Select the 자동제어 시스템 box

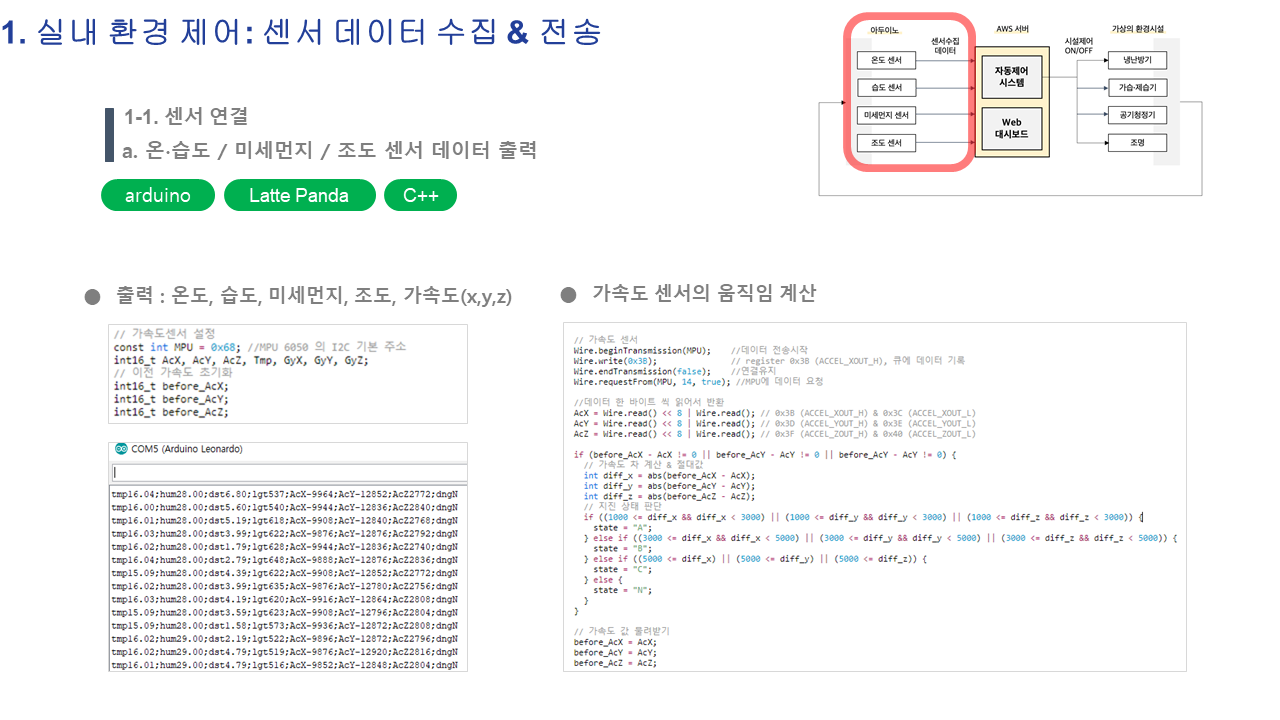[1012, 76]
